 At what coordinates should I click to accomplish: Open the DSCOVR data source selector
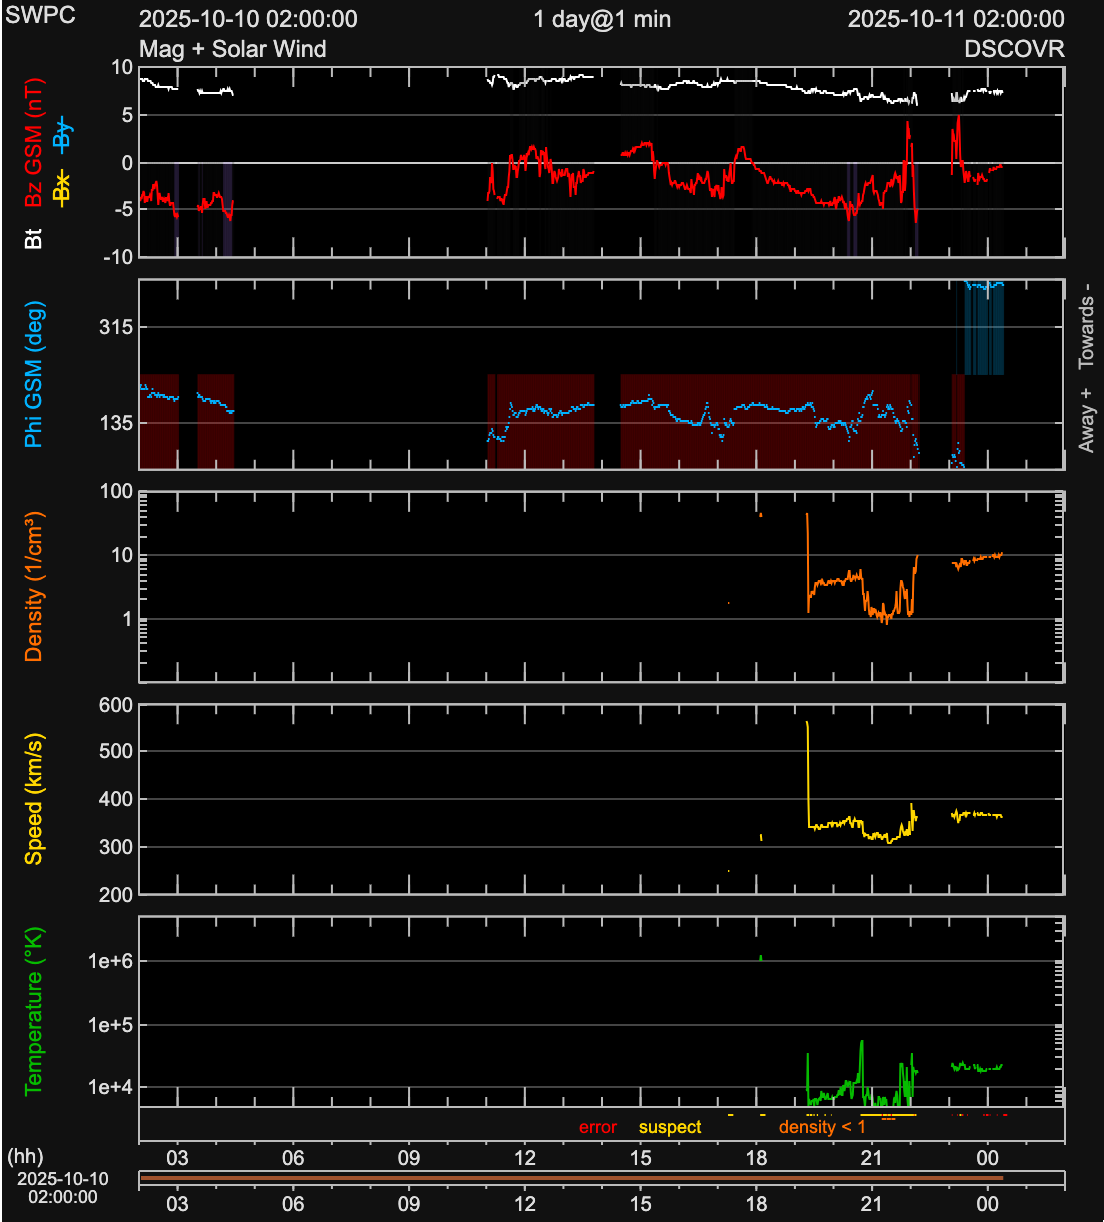(1014, 49)
